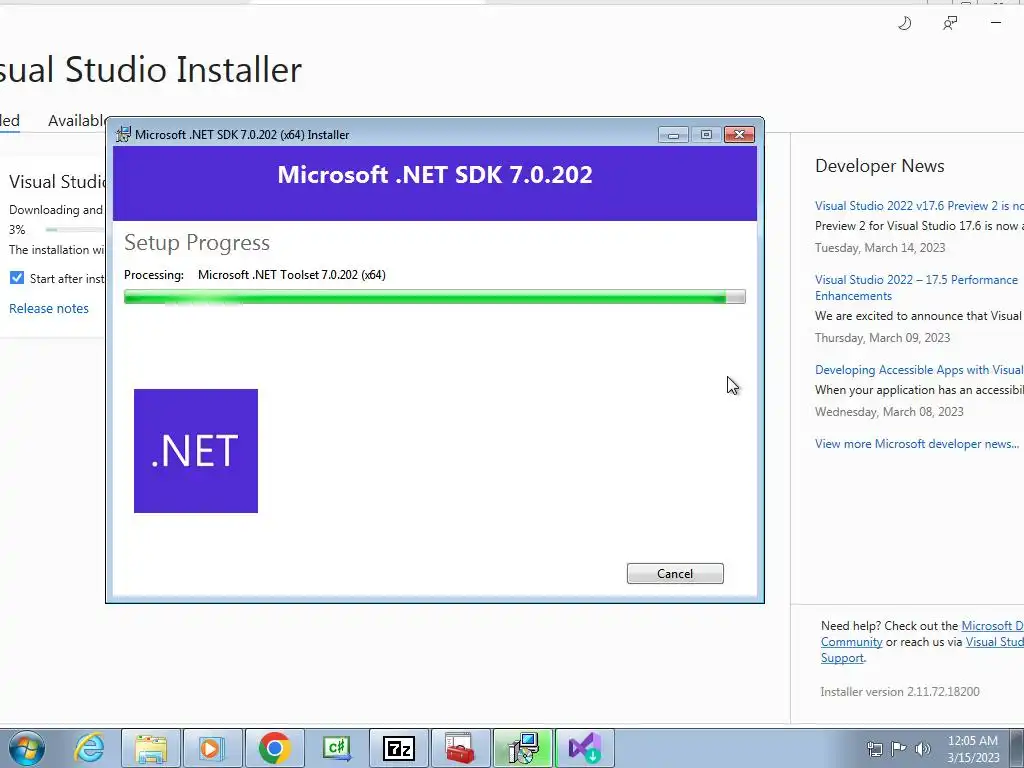
Task: Click Visual Studio download progress bar at 3%
Action: click(75, 230)
